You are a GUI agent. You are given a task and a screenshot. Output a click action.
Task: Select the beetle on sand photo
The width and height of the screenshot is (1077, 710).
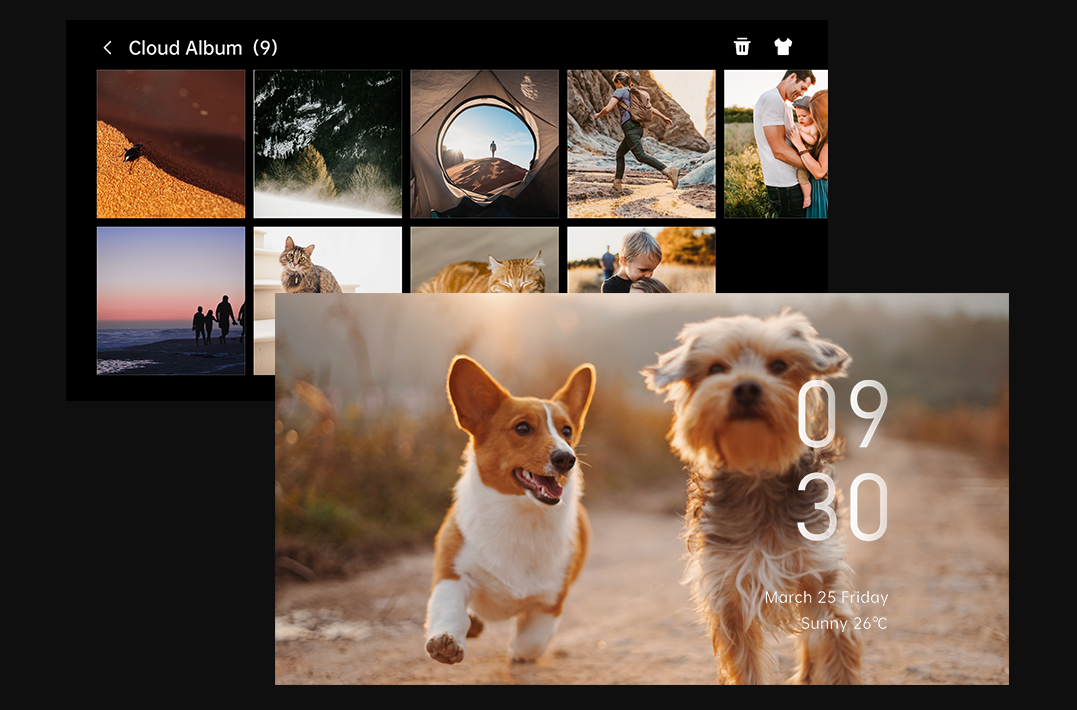pos(171,144)
